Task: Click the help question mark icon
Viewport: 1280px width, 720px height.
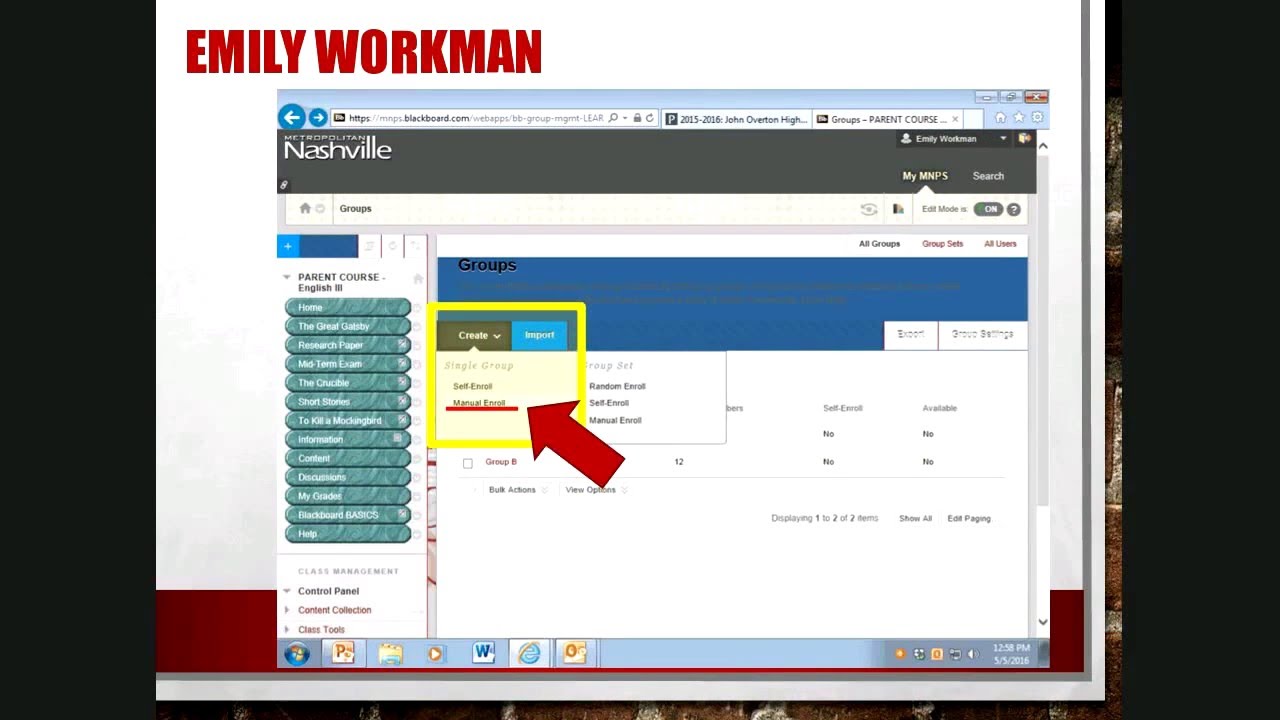Action: coord(1014,209)
